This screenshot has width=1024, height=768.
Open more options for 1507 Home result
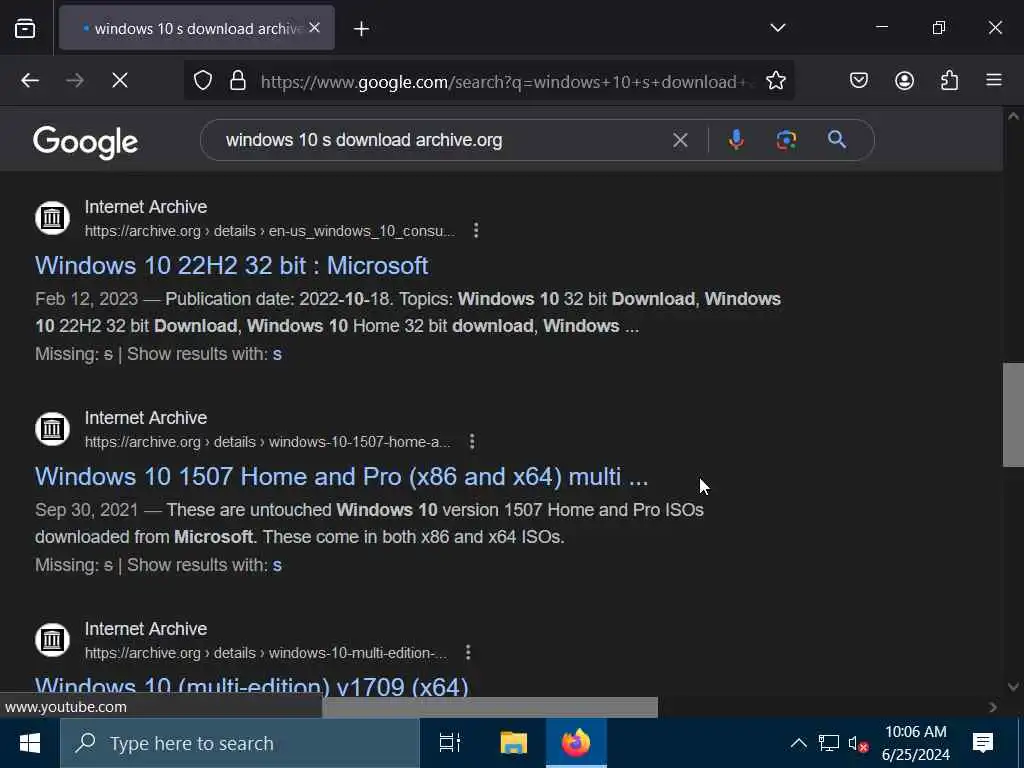click(x=472, y=442)
